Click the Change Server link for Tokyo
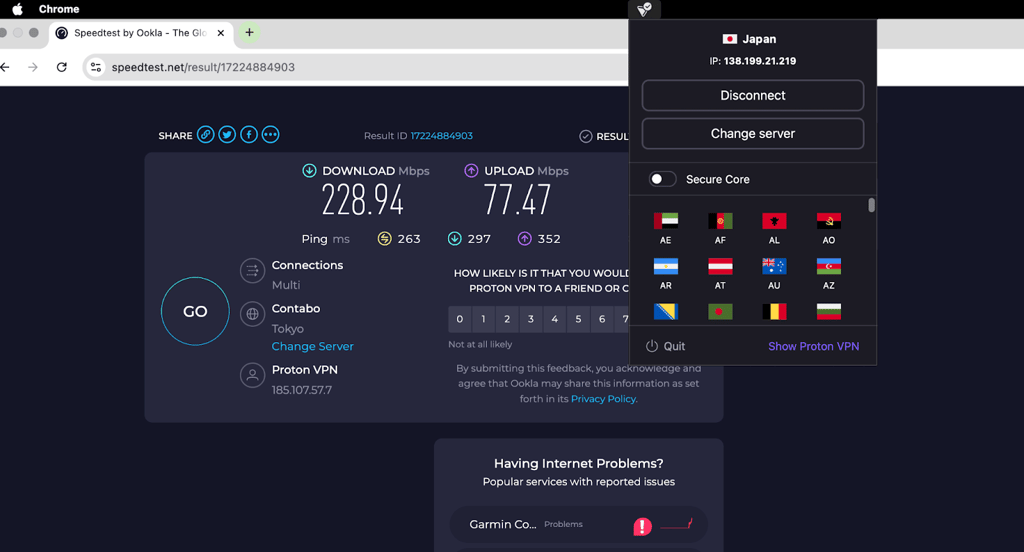The height and width of the screenshot is (552, 1024). click(x=312, y=346)
